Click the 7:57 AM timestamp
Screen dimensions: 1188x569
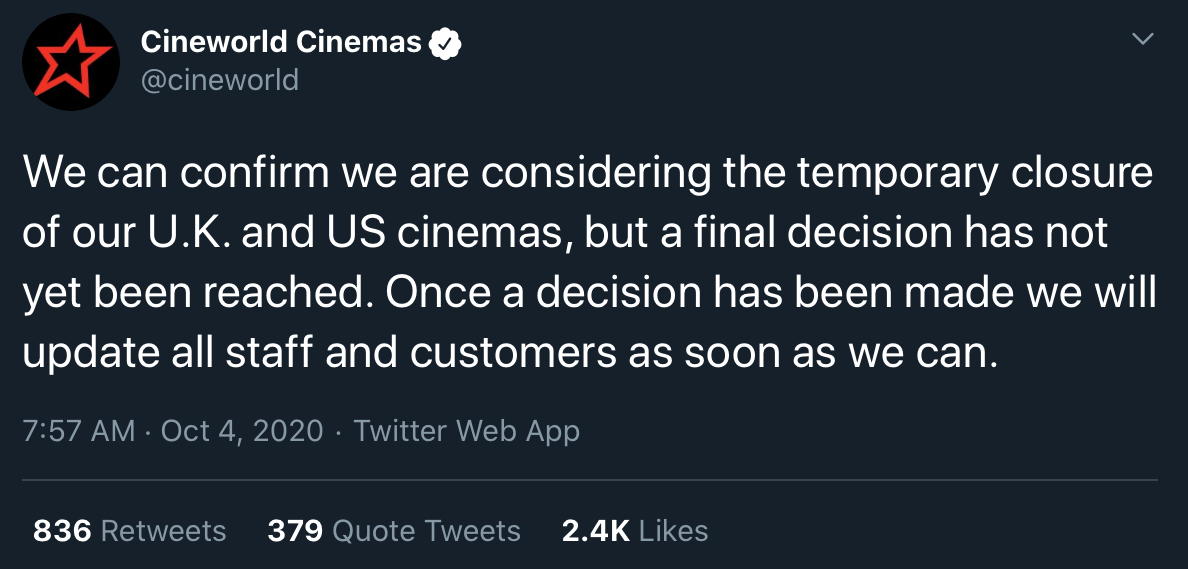pos(79,431)
